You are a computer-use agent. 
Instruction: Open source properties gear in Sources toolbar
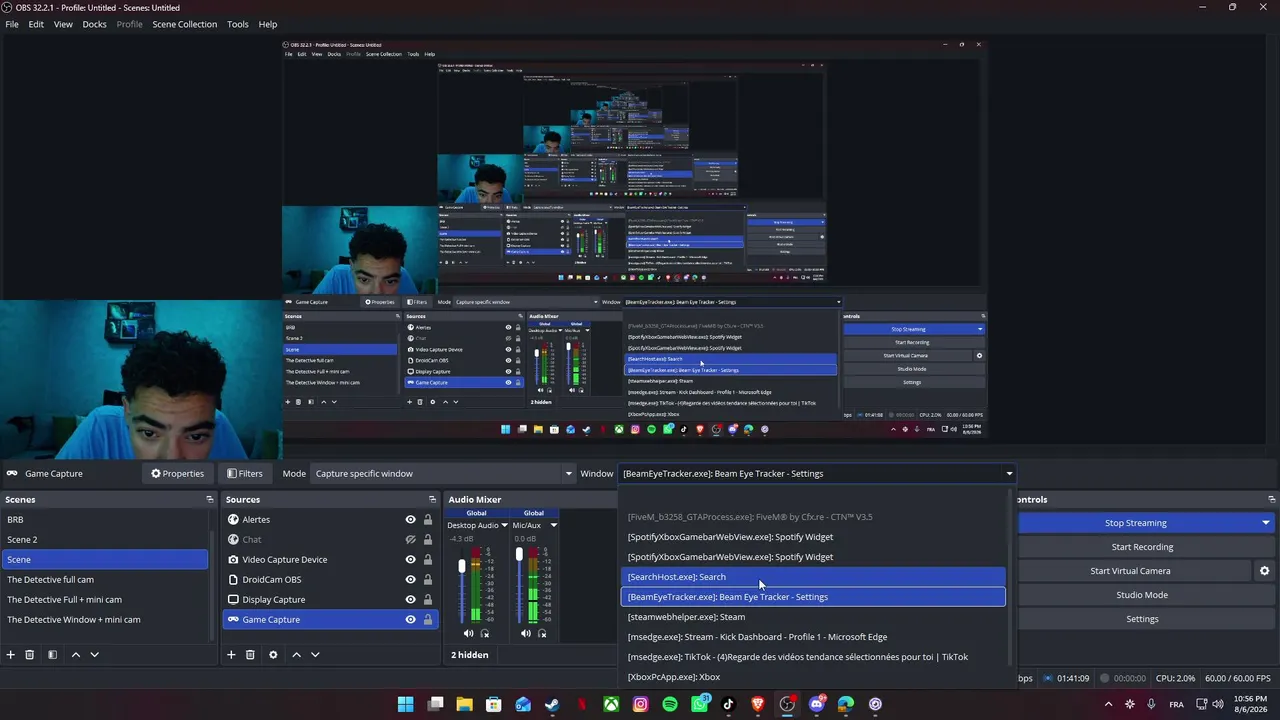coord(273,655)
